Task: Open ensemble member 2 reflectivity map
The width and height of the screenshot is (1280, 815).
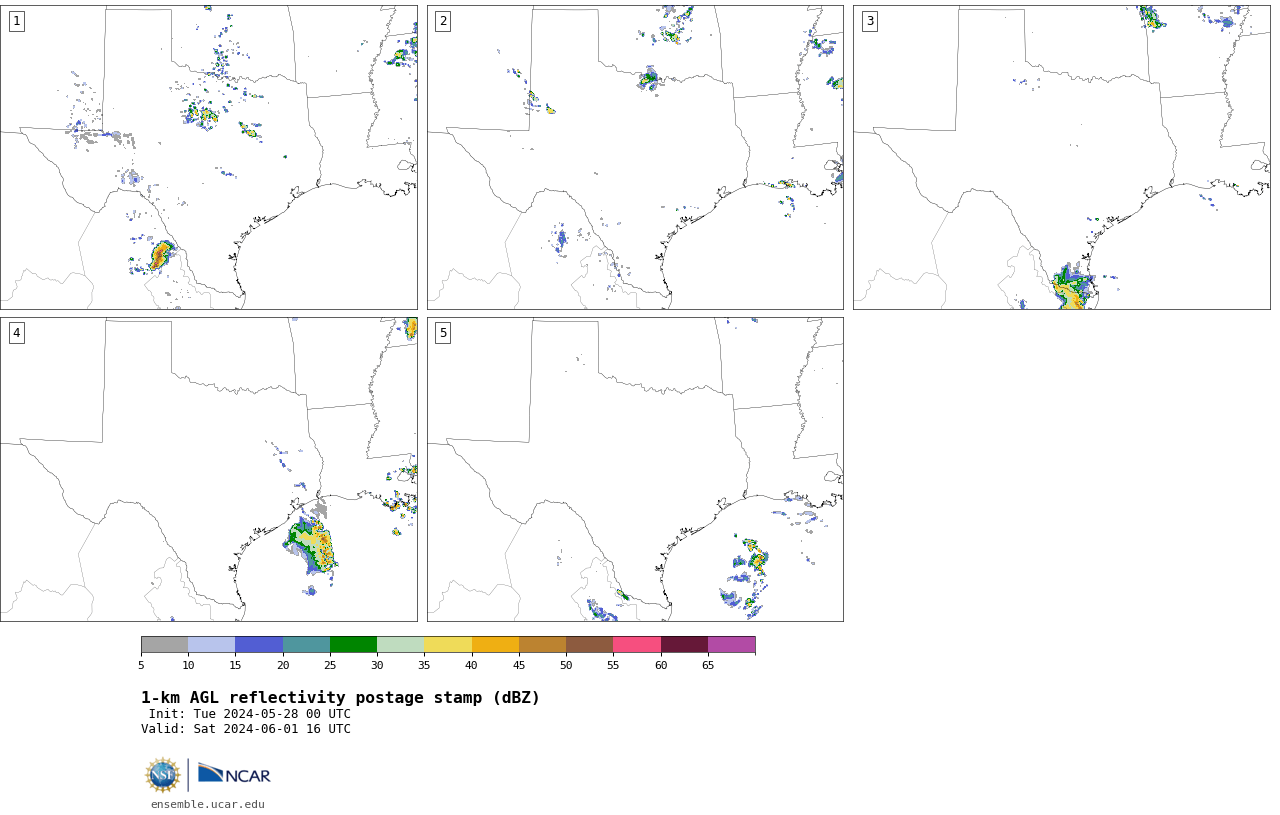Action: (x=635, y=157)
